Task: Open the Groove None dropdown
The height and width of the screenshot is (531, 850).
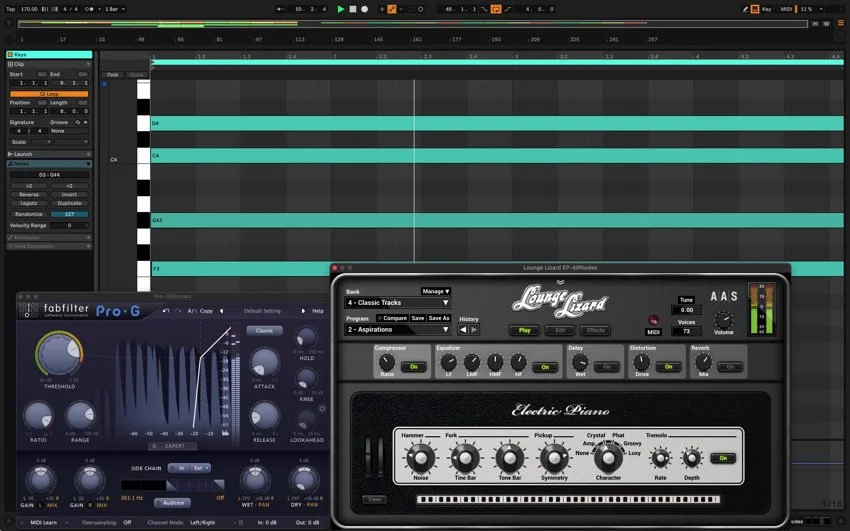Action: click(69, 131)
